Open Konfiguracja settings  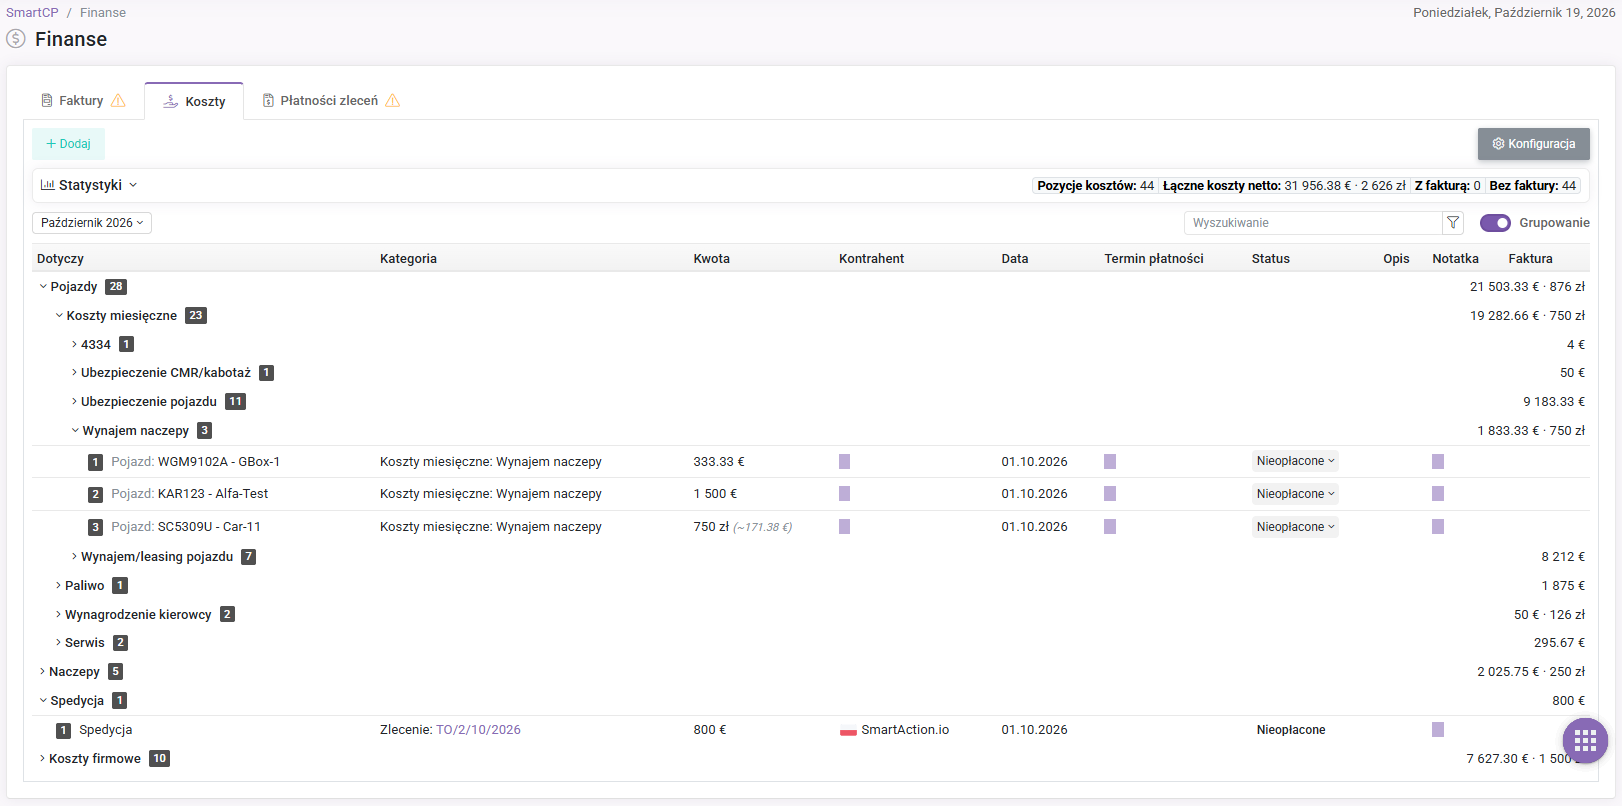[x=1533, y=144]
